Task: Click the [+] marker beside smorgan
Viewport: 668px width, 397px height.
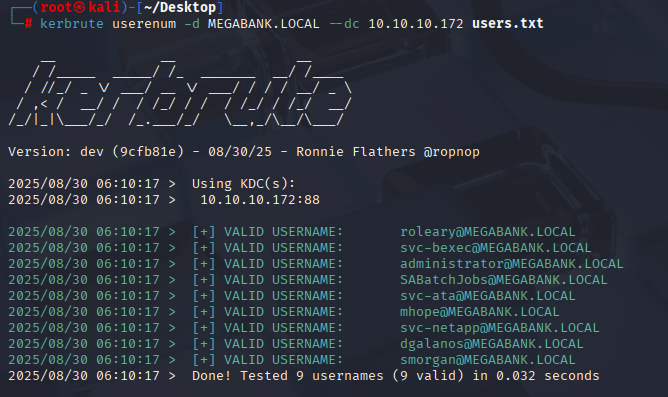Action: click(204, 360)
